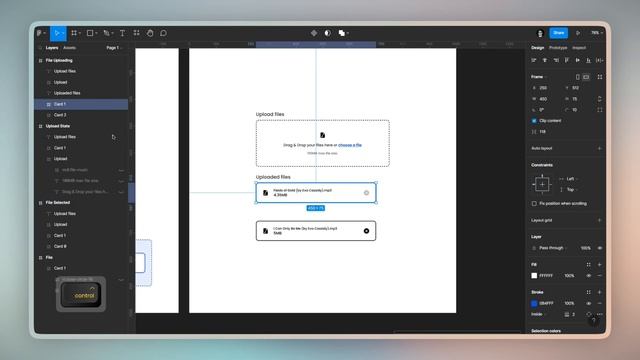Image resolution: width=640 pixels, height=360 pixels.
Task: Click the Align vertical centers icon
Action: coord(578,60)
